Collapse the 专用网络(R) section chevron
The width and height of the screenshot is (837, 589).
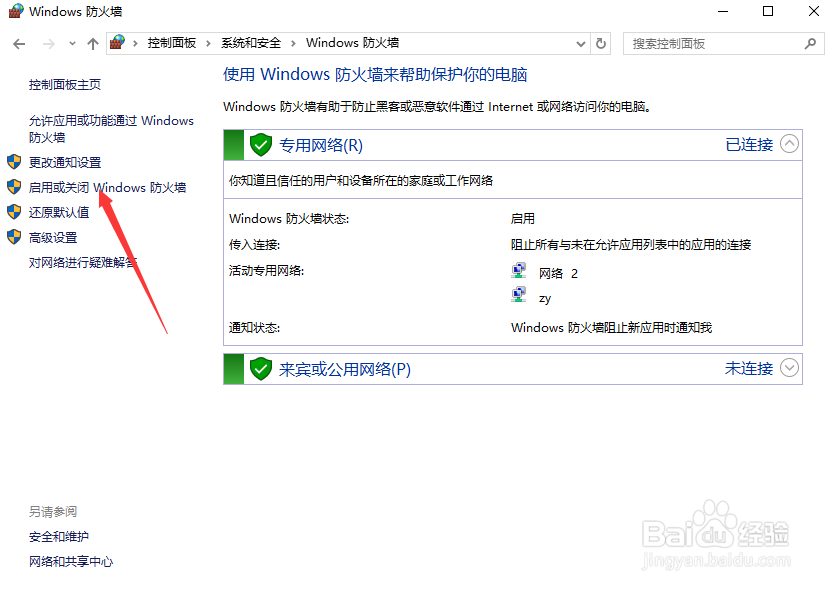coord(789,144)
